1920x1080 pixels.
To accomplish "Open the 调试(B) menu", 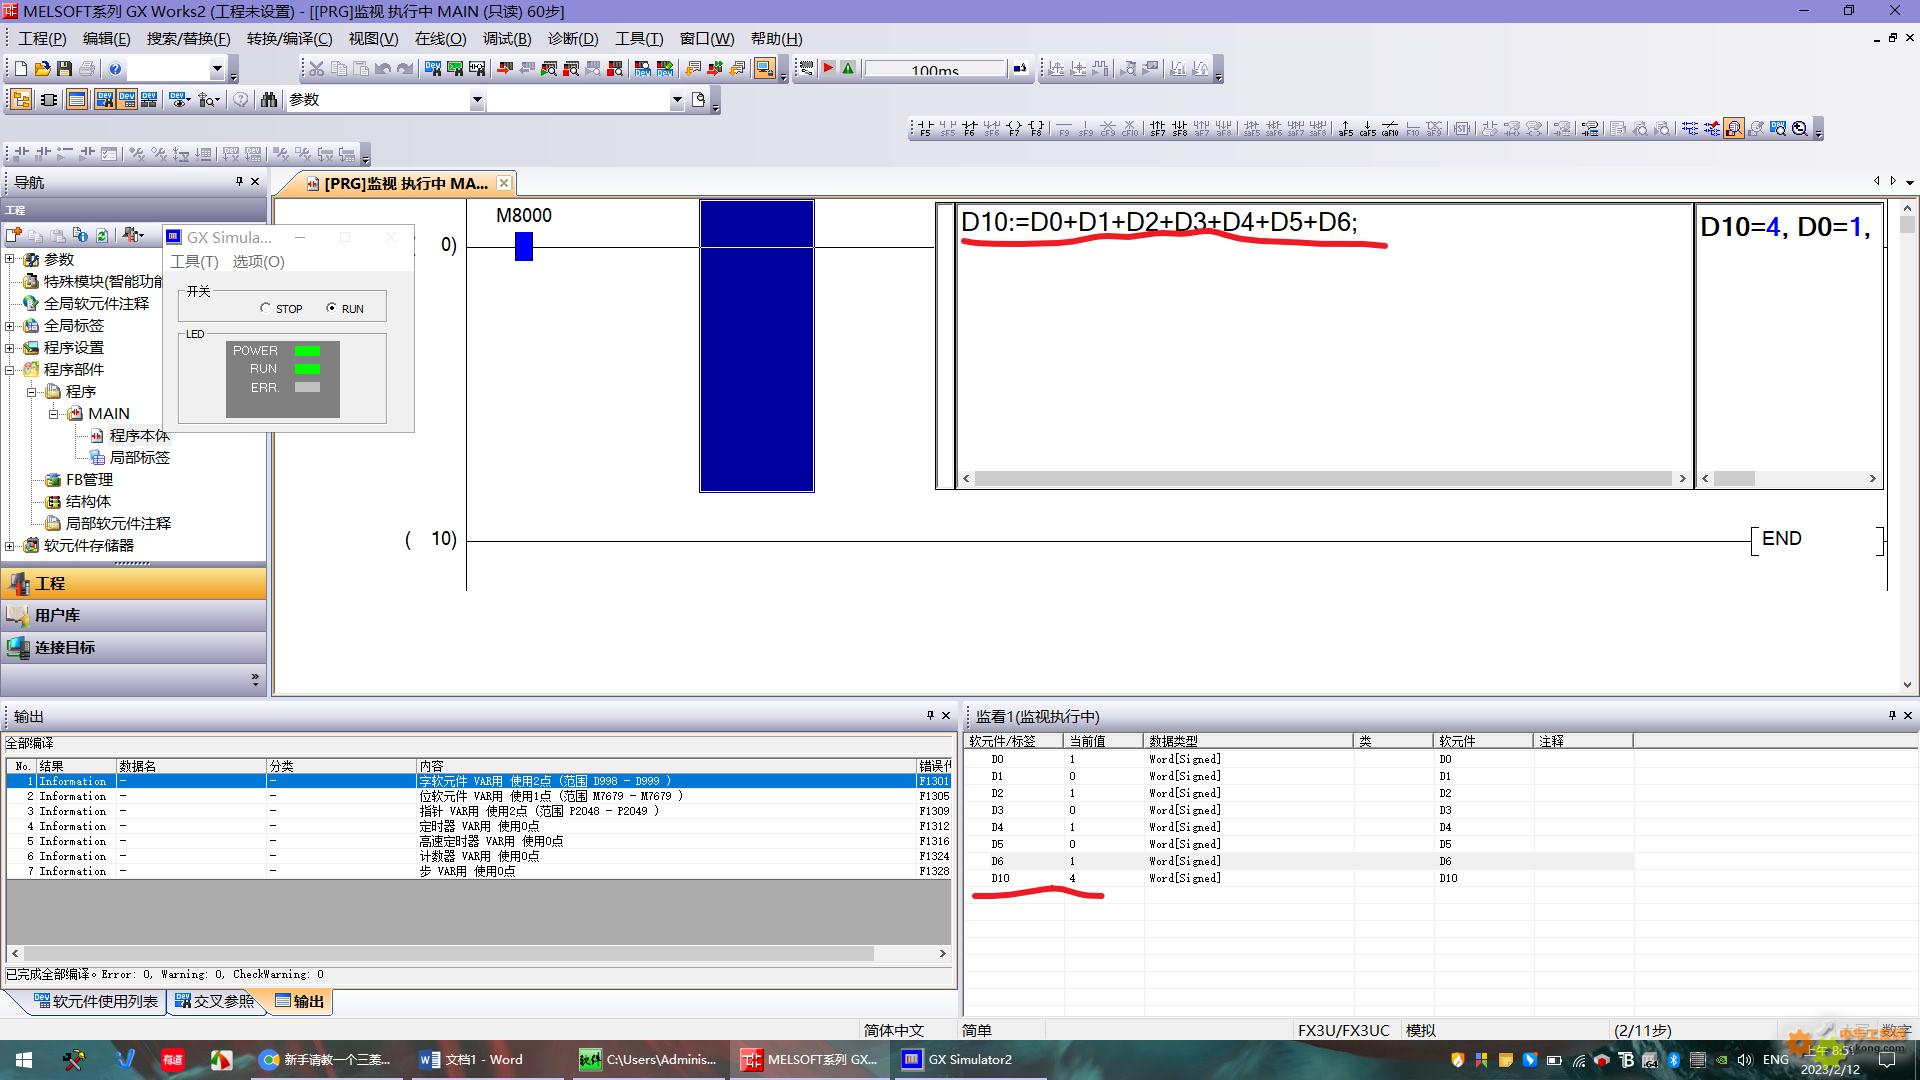I will [507, 39].
